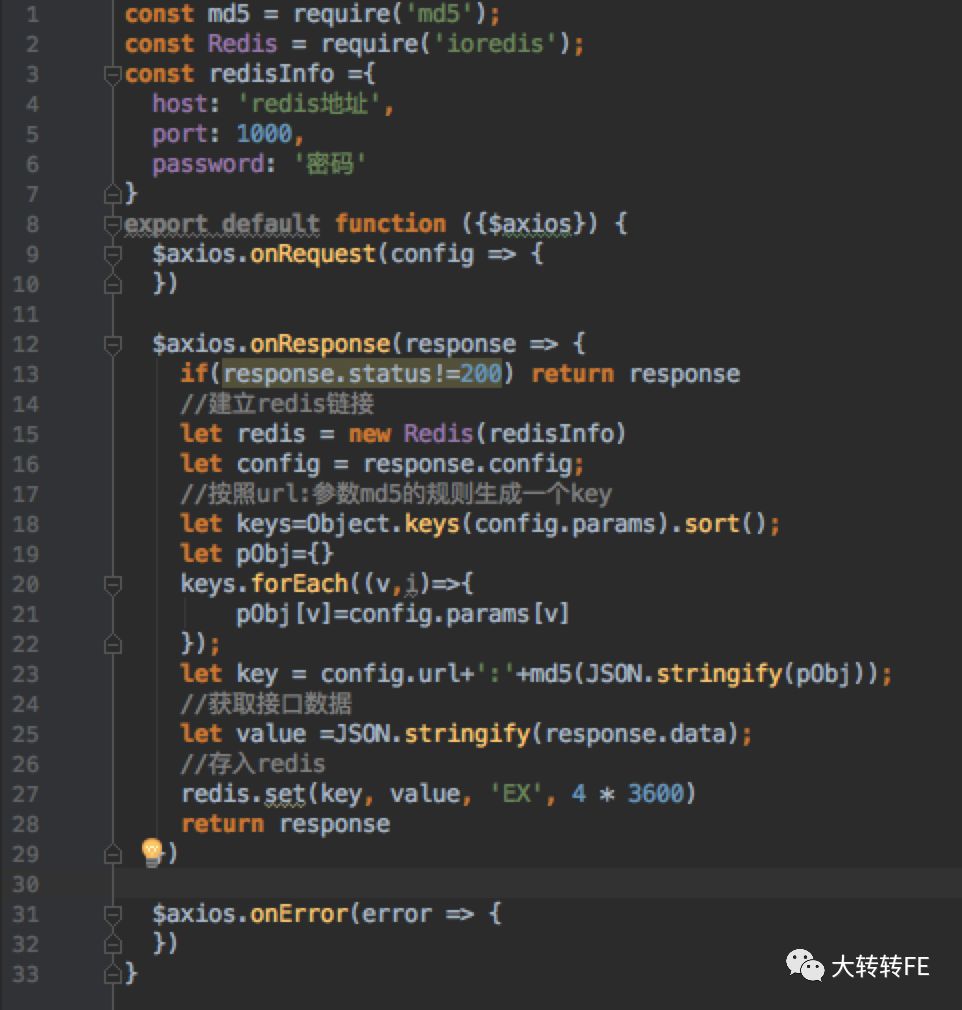
Task: Click line number 30 in the gutter
Action: coord(26,884)
